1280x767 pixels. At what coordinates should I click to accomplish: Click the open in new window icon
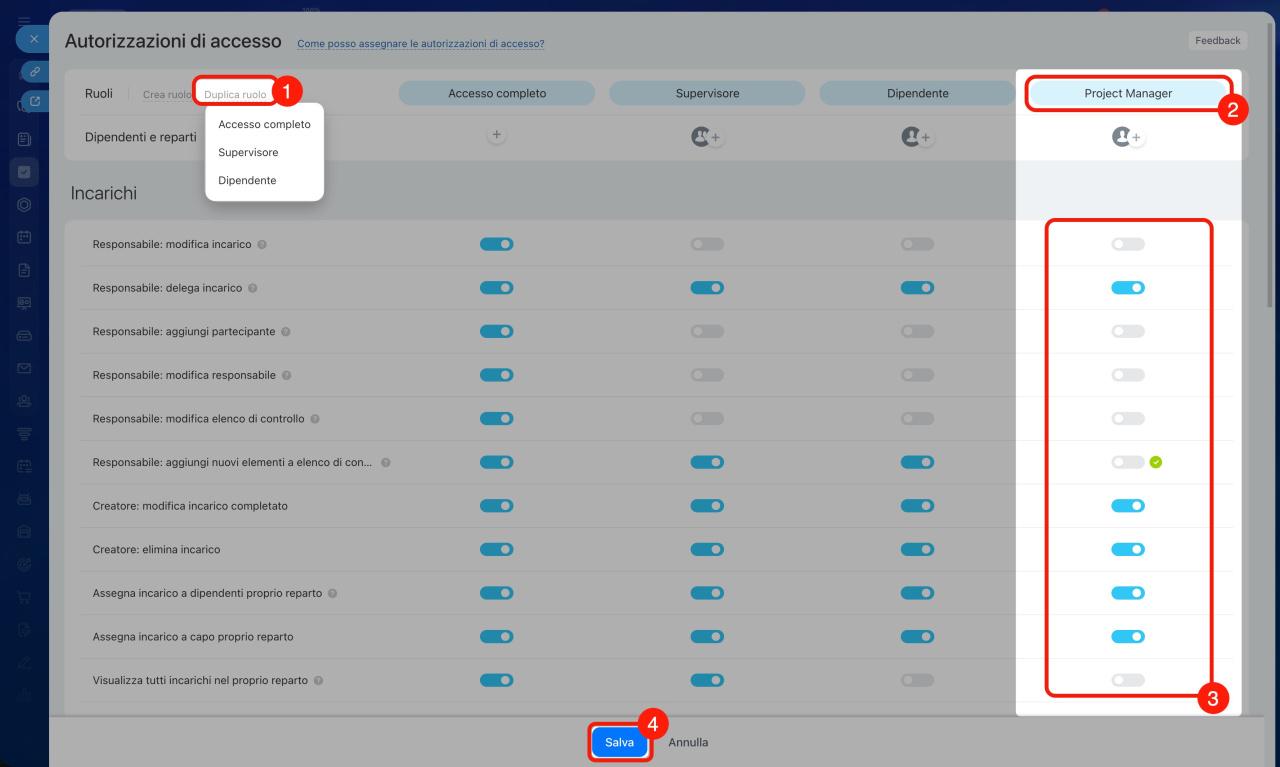[34, 101]
